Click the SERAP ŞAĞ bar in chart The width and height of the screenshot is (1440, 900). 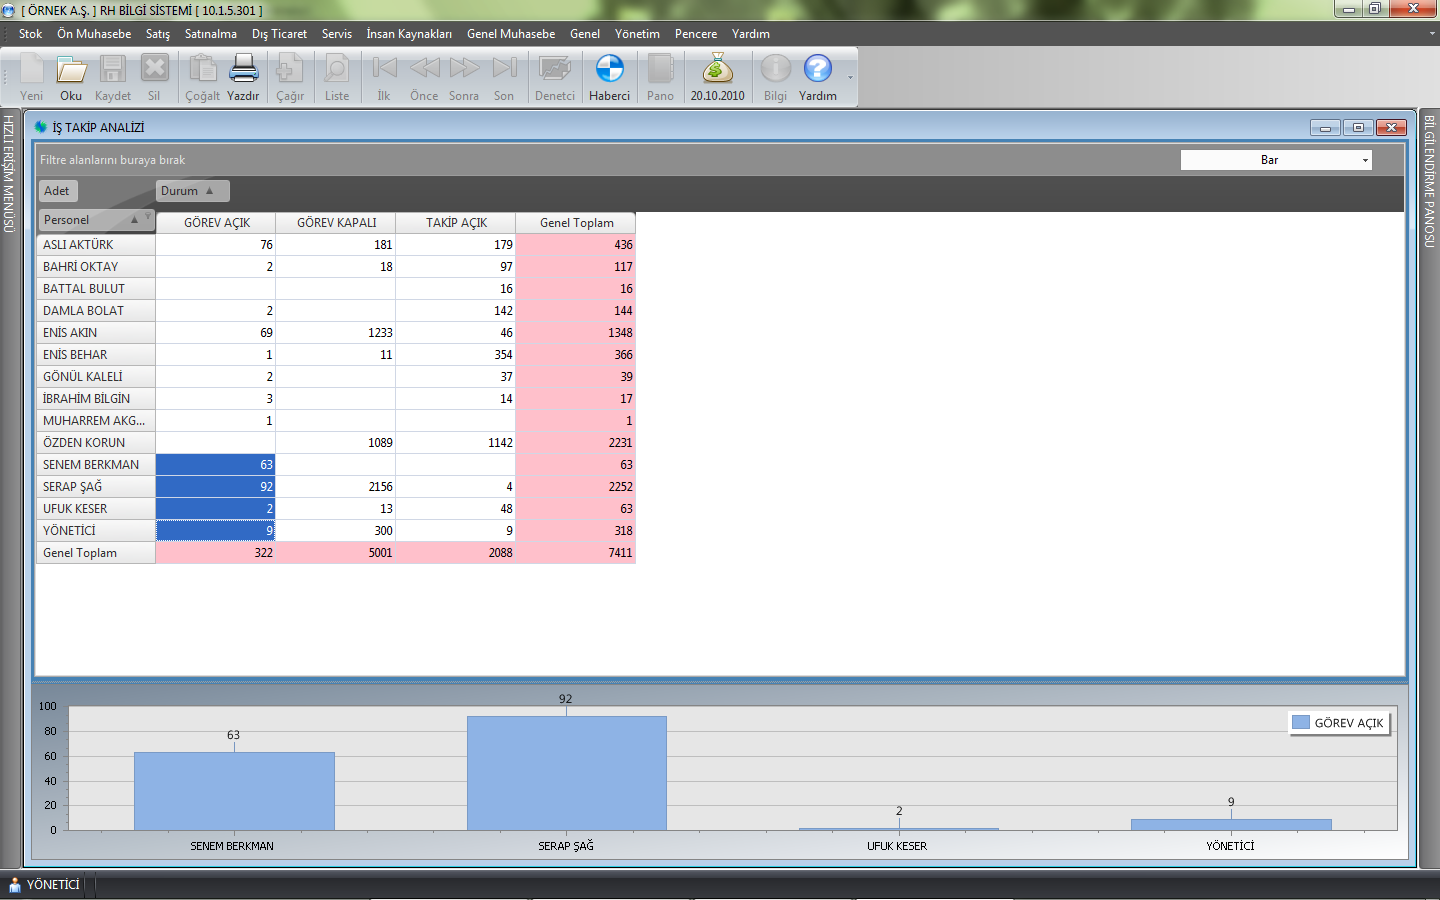coord(566,772)
